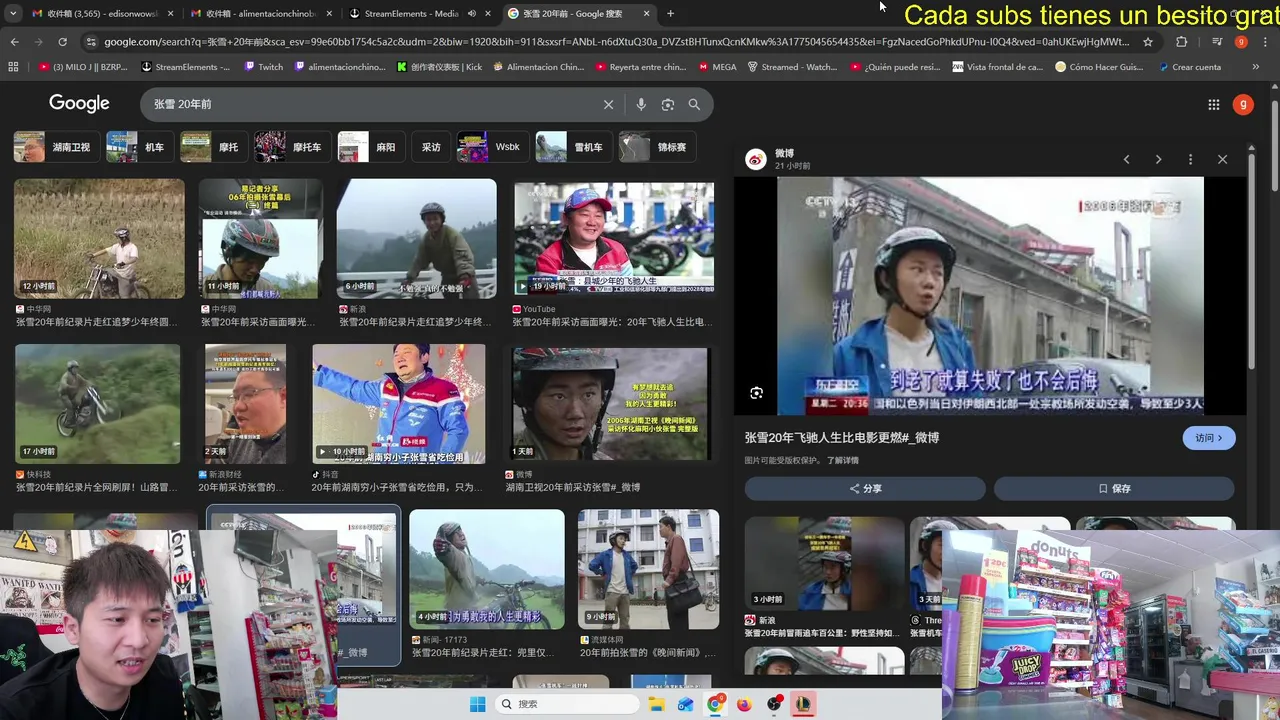Image resolution: width=1280 pixels, height=720 pixels.
Task: Open YouTube result with red cap man
Action: 614,239
